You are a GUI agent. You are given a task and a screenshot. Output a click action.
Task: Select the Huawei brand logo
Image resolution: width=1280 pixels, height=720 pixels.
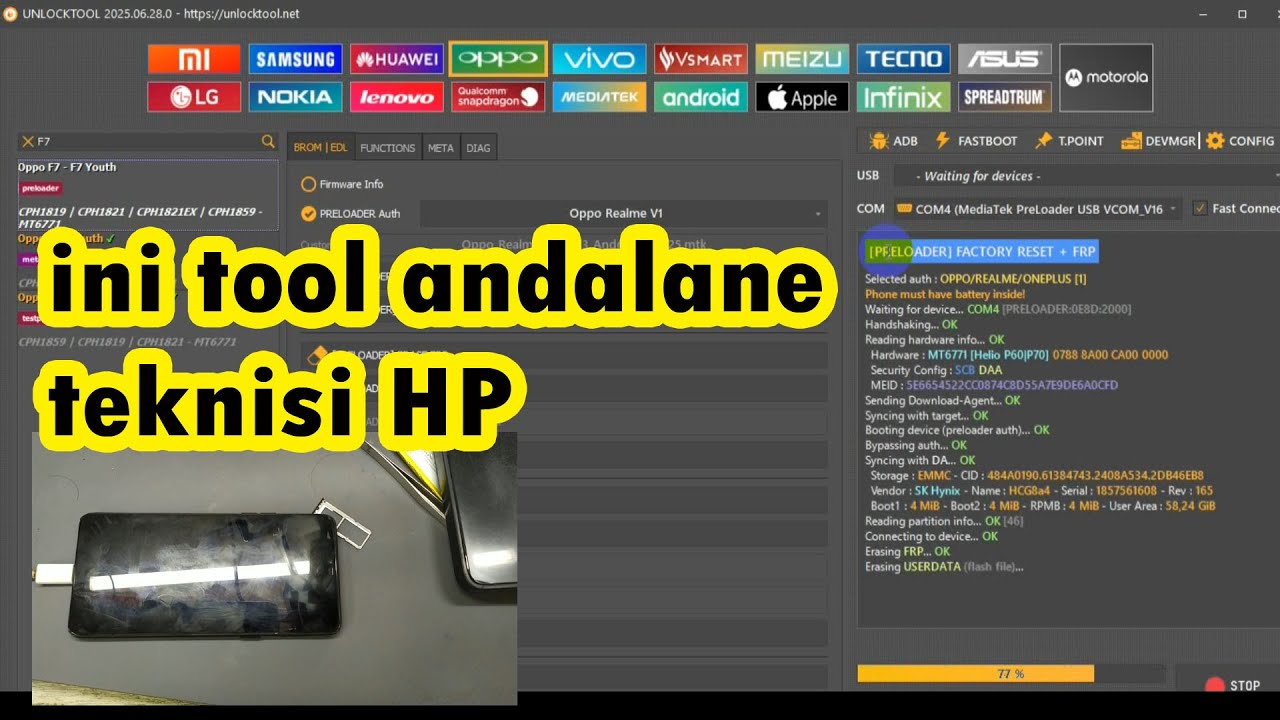point(396,59)
